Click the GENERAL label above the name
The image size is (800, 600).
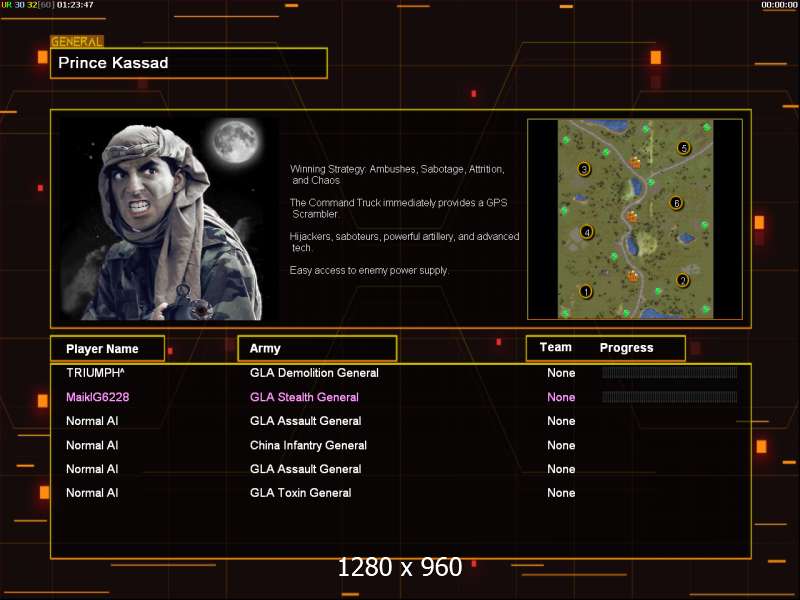77,42
